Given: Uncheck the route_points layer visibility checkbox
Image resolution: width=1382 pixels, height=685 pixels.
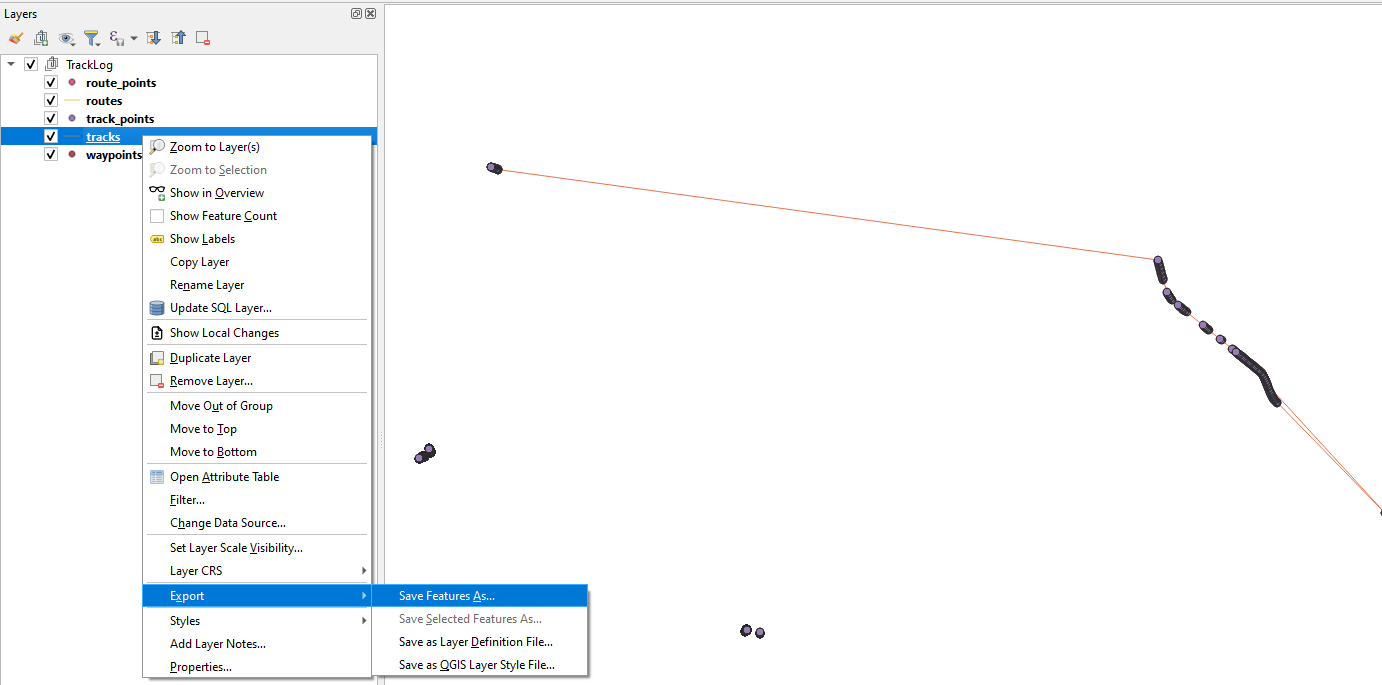Looking at the screenshot, I should coord(51,83).
